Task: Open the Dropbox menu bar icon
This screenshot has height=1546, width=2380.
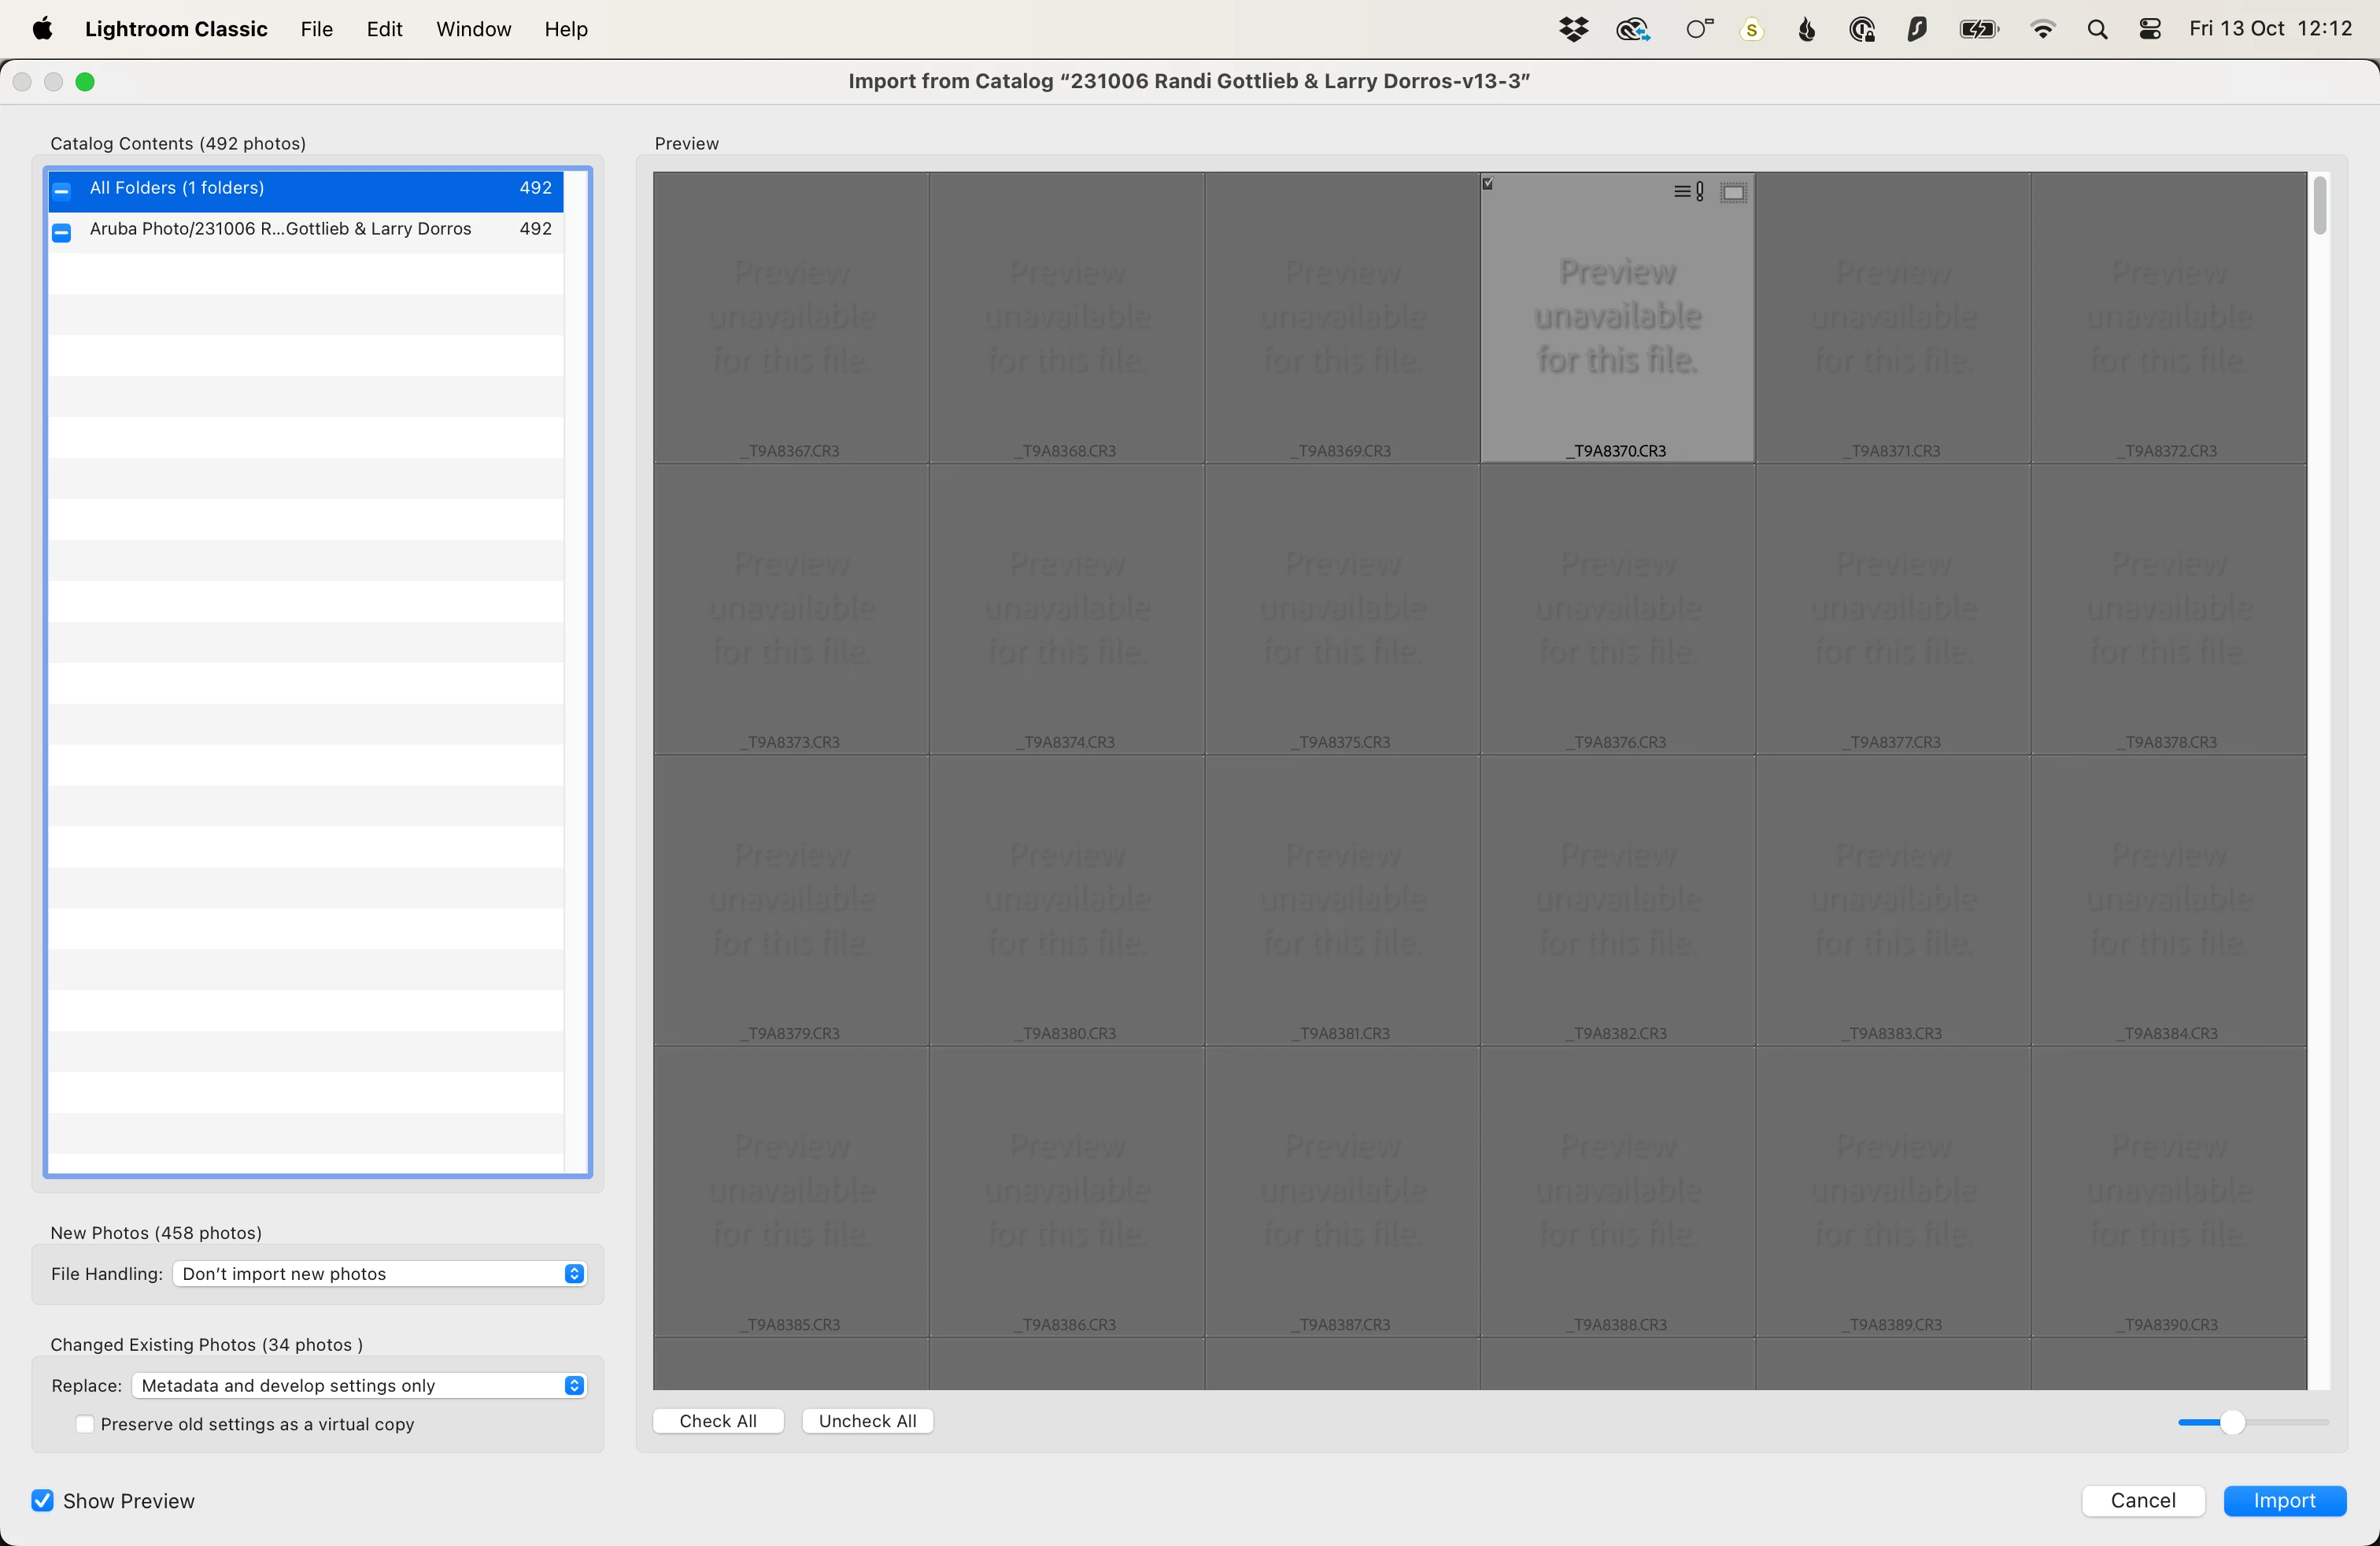Action: tap(1573, 29)
